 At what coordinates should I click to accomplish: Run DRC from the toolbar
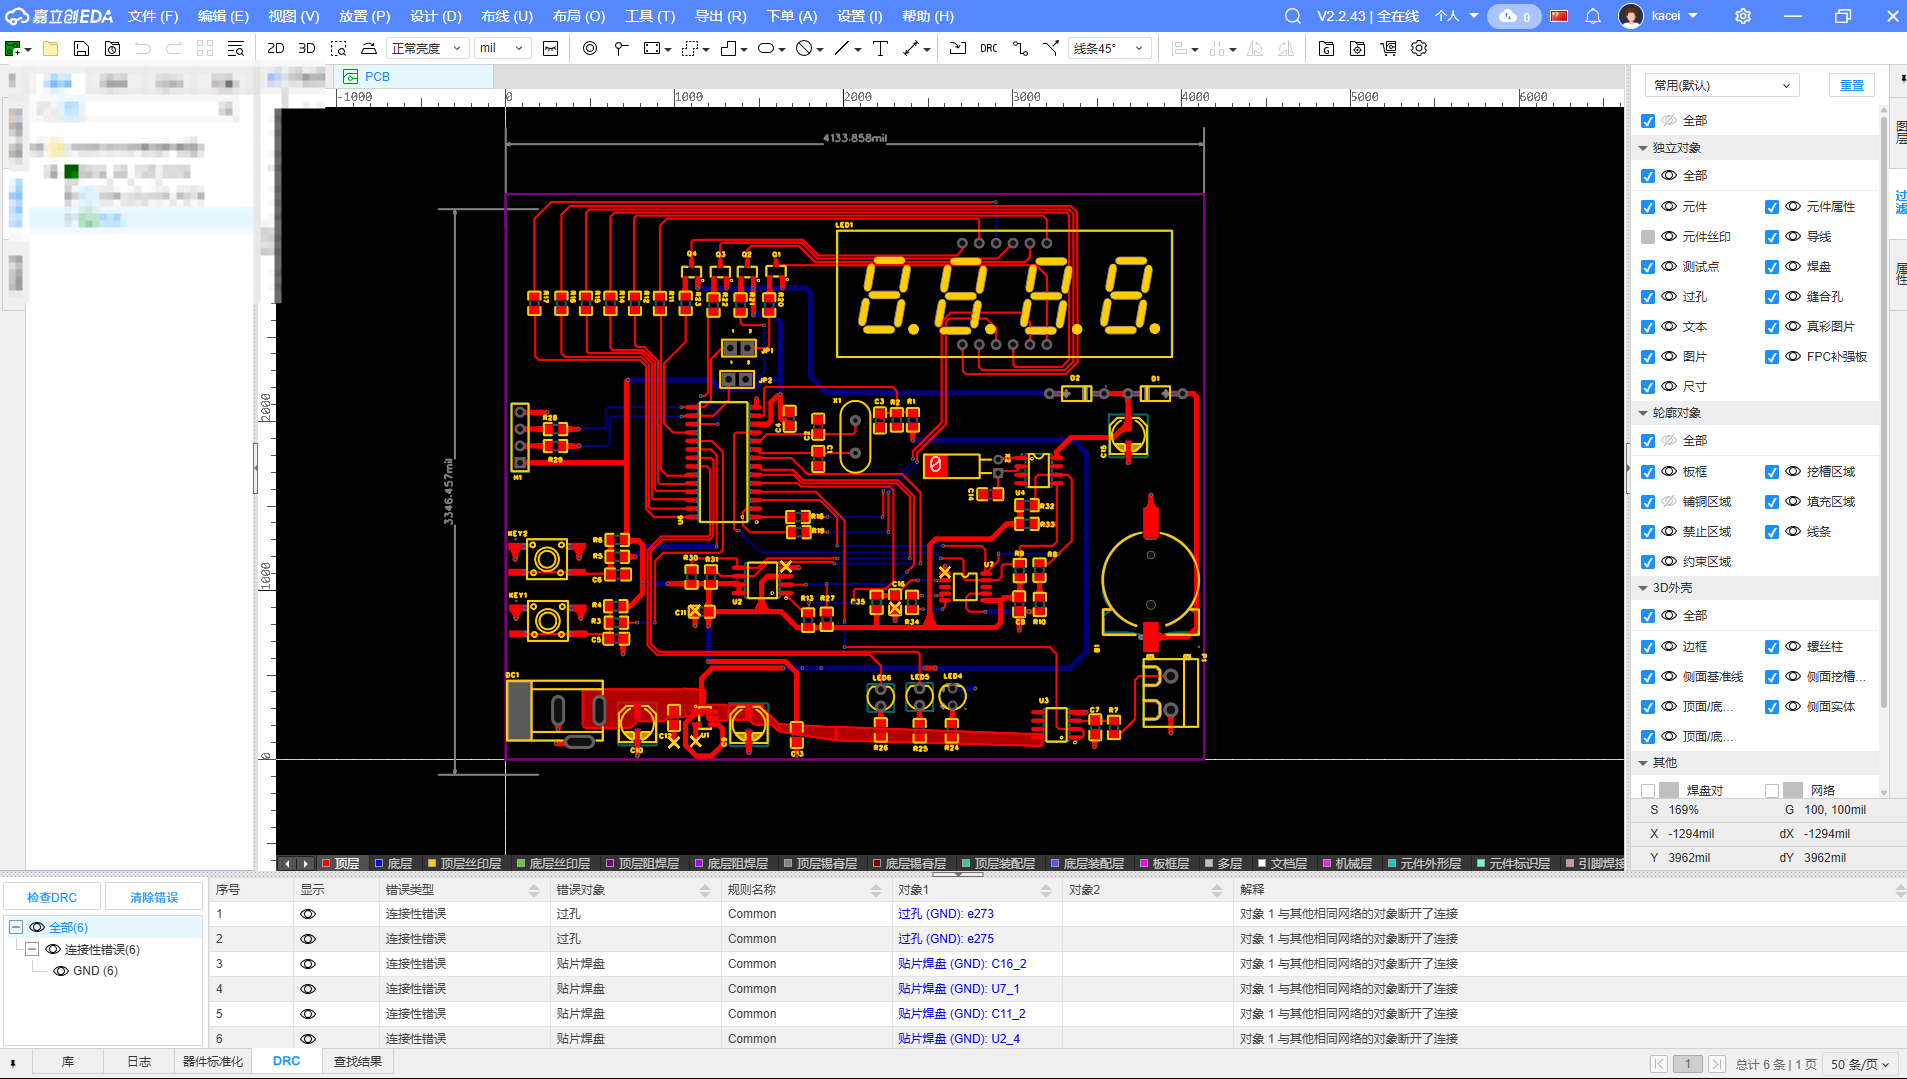coord(989,48)
